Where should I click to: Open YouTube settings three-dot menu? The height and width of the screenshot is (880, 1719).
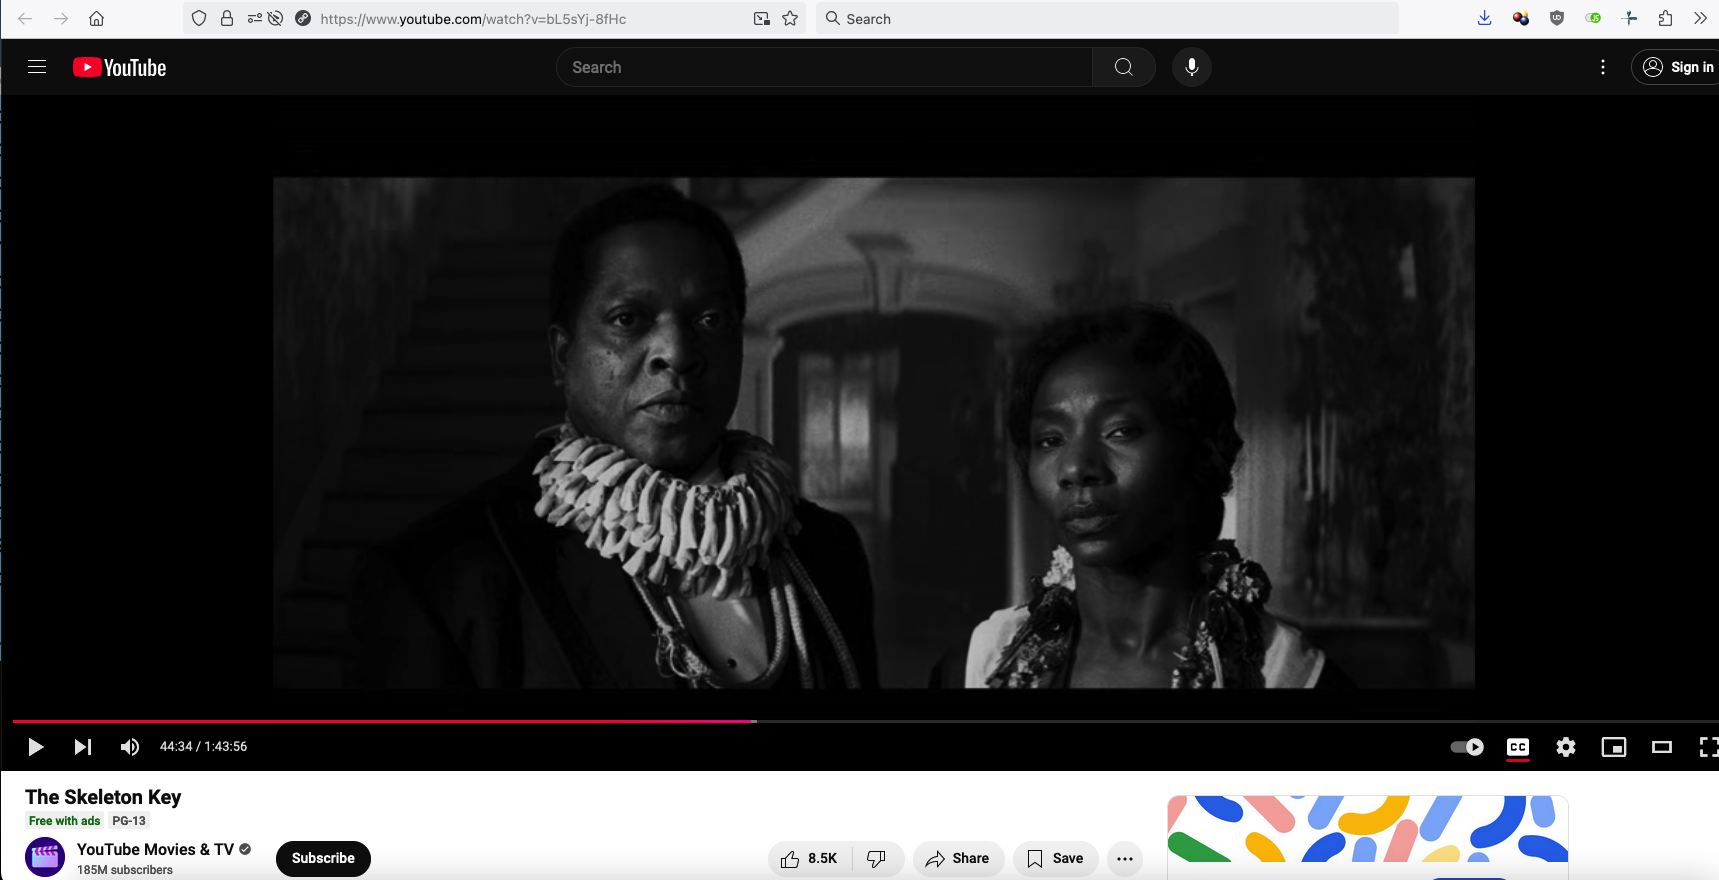[x=1603, y=67]
